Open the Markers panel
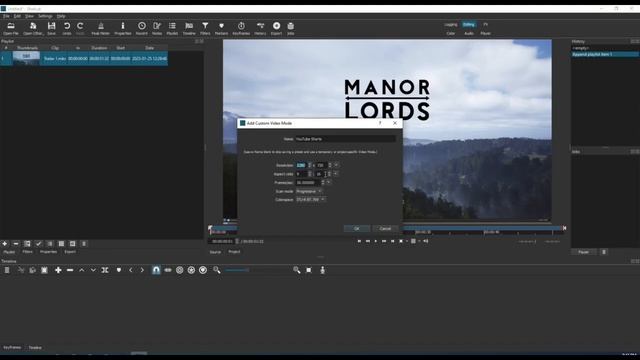640x360 pixels. (221, 29)
